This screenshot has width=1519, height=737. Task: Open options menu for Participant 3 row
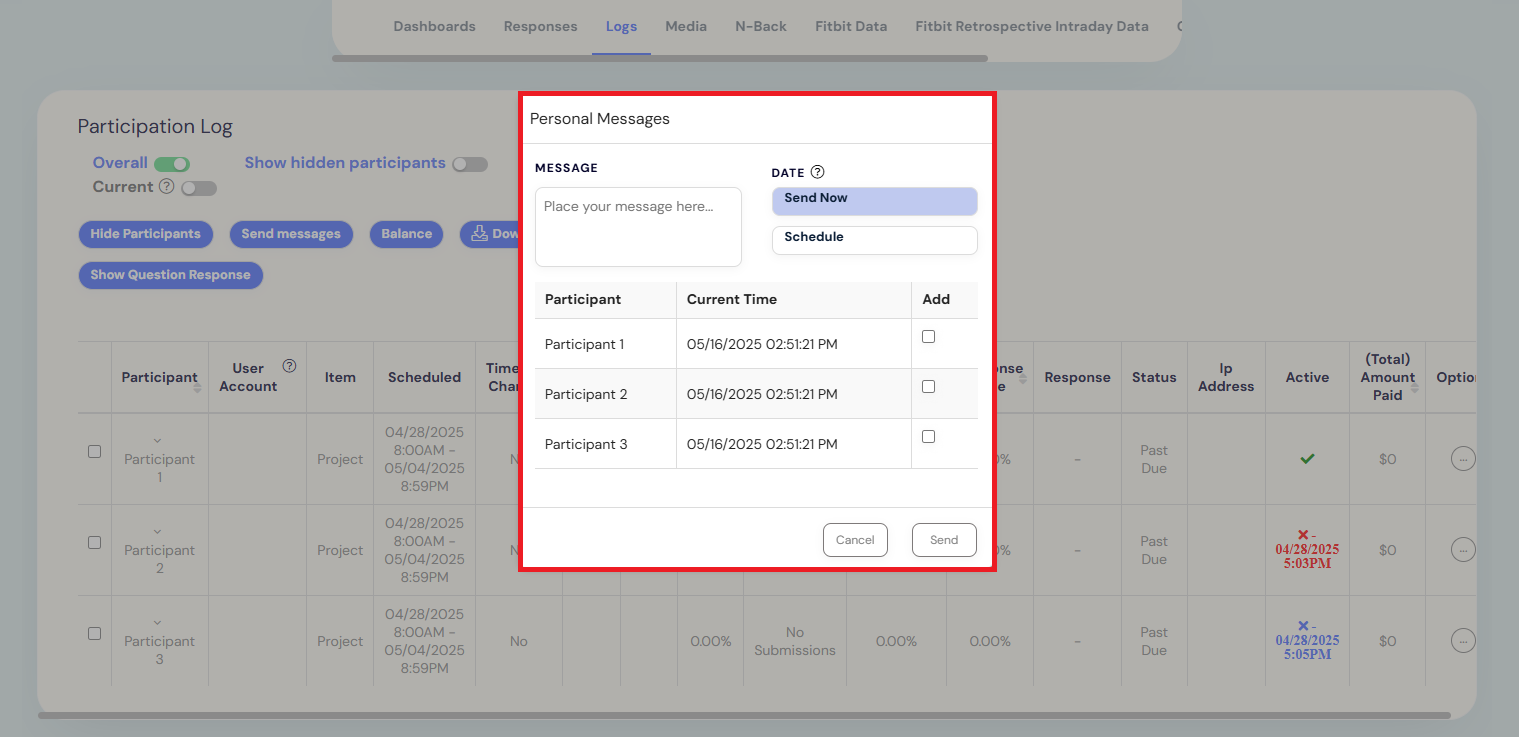1463,641
